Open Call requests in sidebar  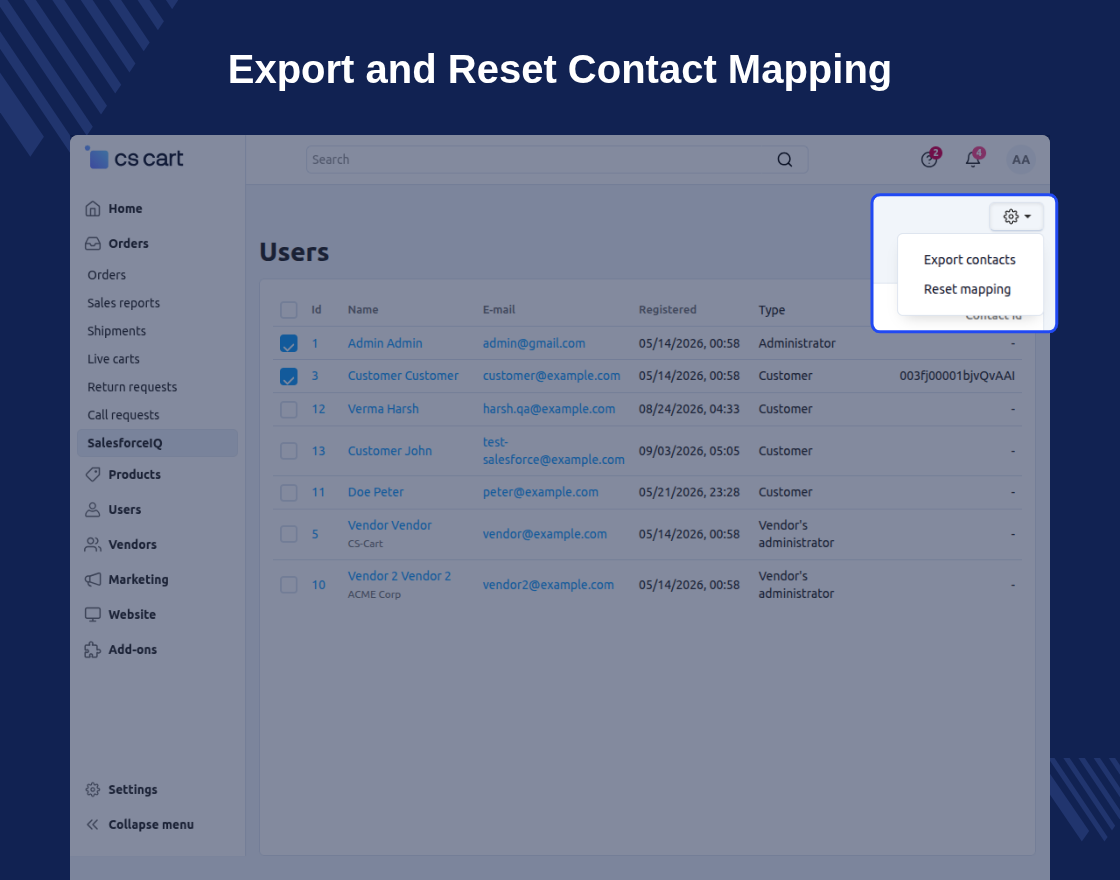point(124,414)
